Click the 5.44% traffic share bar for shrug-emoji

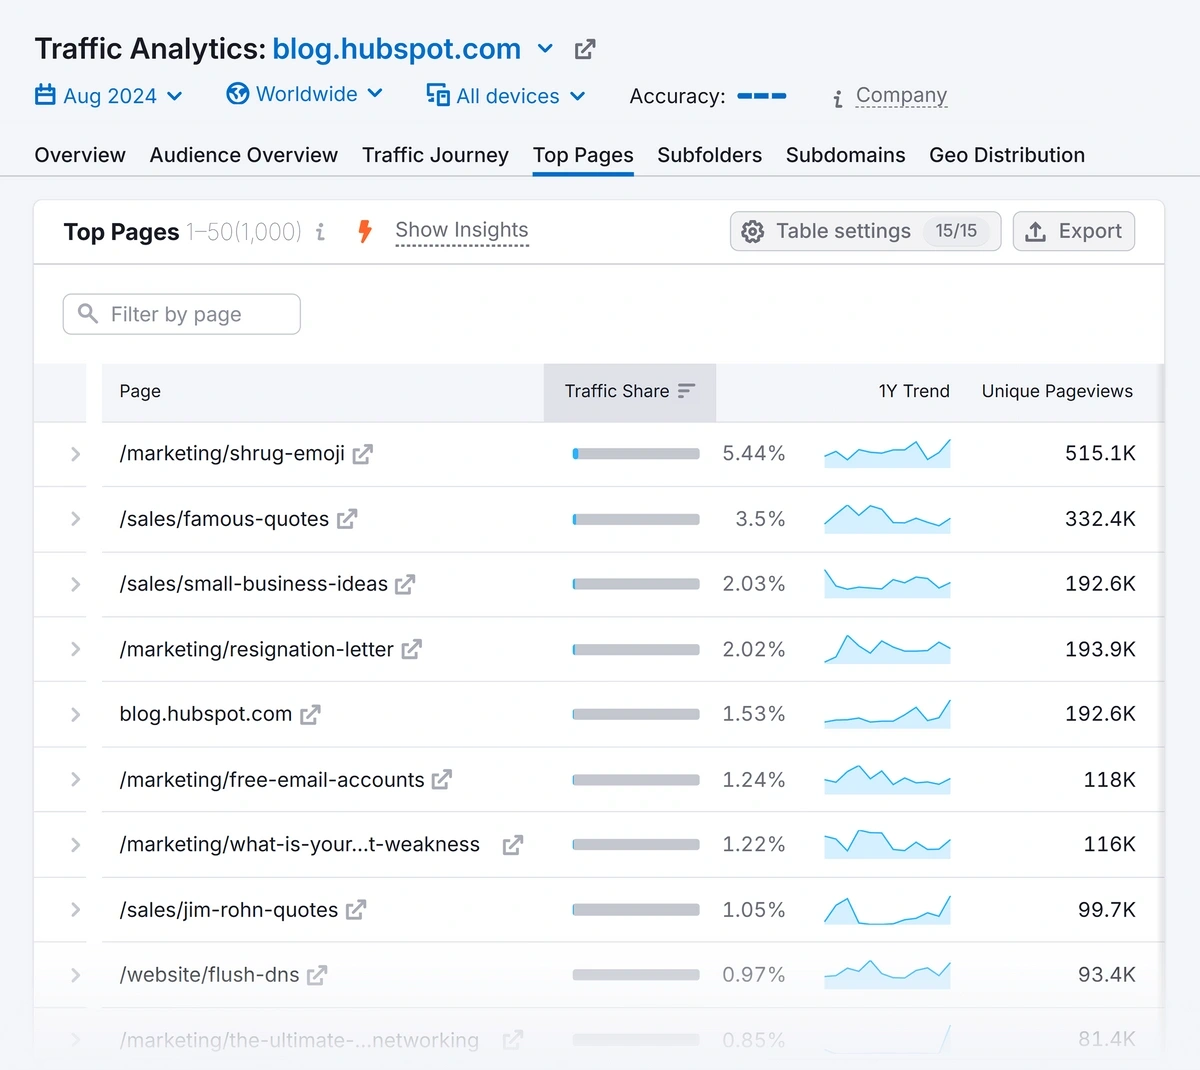[x=636, y=454]
